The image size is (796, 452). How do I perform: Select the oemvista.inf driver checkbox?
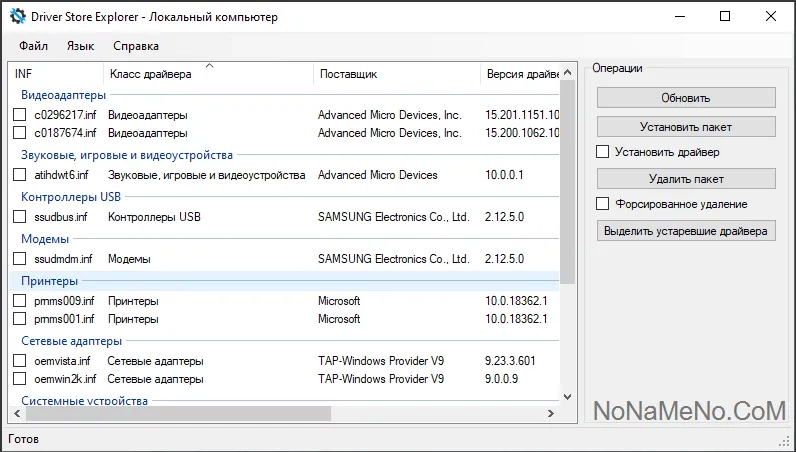point(20,361)
